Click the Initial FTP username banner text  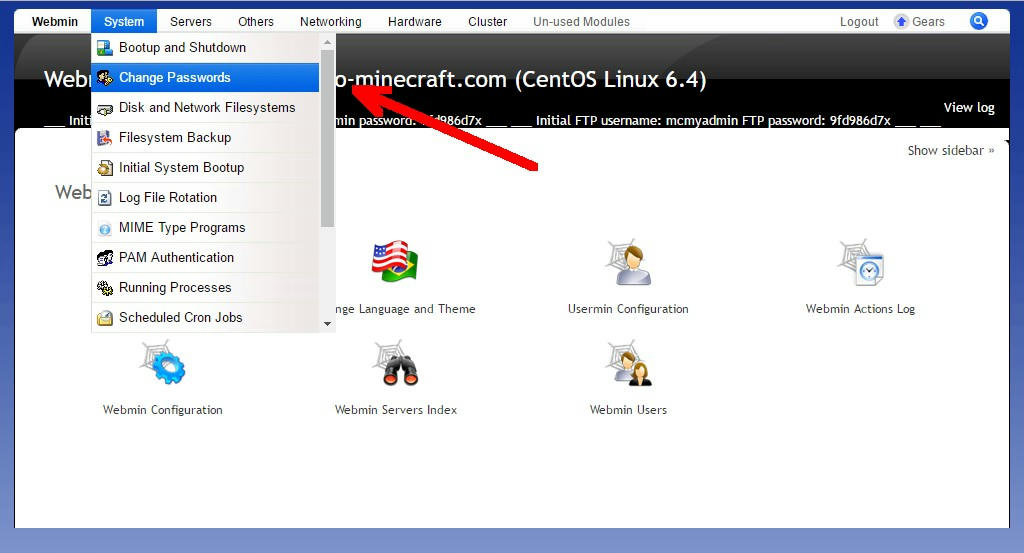tap(713, 121)
